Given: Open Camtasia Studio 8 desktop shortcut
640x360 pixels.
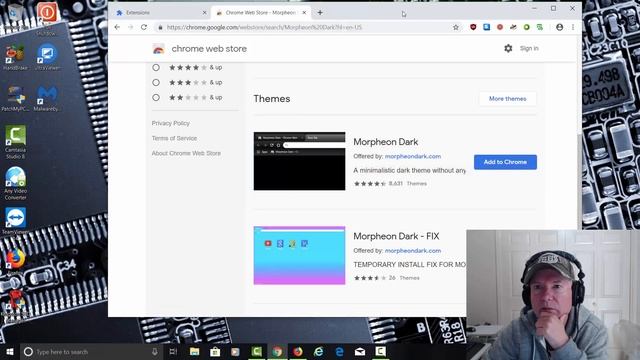Looking at the screenshot, I should (16, 142).
